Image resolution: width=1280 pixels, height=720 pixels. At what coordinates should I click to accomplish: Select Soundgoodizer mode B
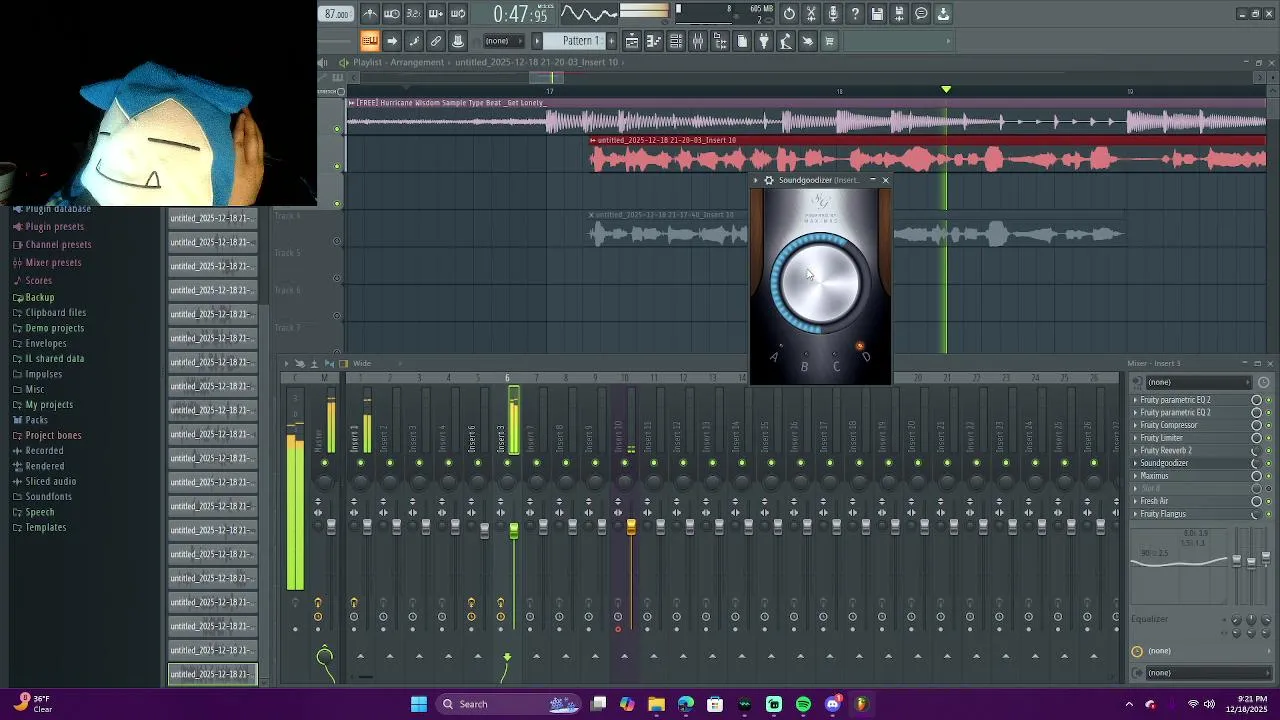(x=804, y=367)
